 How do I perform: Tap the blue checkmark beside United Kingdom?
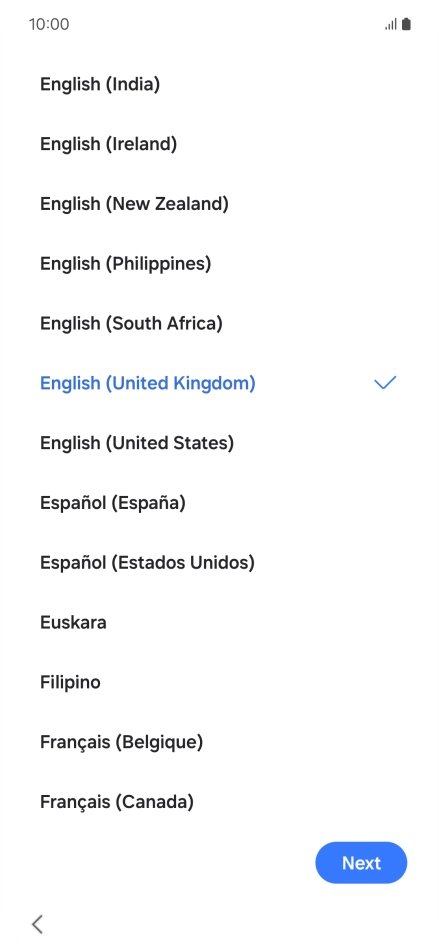coord(385,382)
